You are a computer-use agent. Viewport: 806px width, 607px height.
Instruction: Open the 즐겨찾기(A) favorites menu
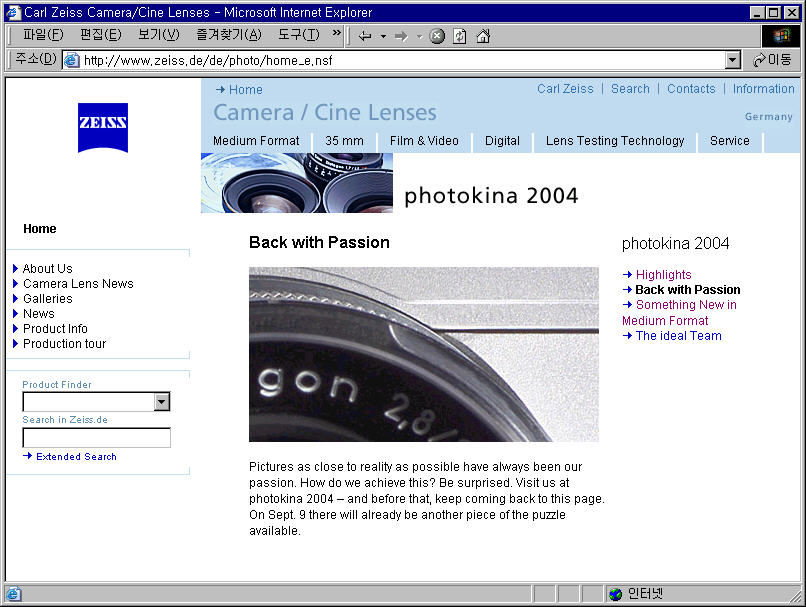(x=228, y=35)
